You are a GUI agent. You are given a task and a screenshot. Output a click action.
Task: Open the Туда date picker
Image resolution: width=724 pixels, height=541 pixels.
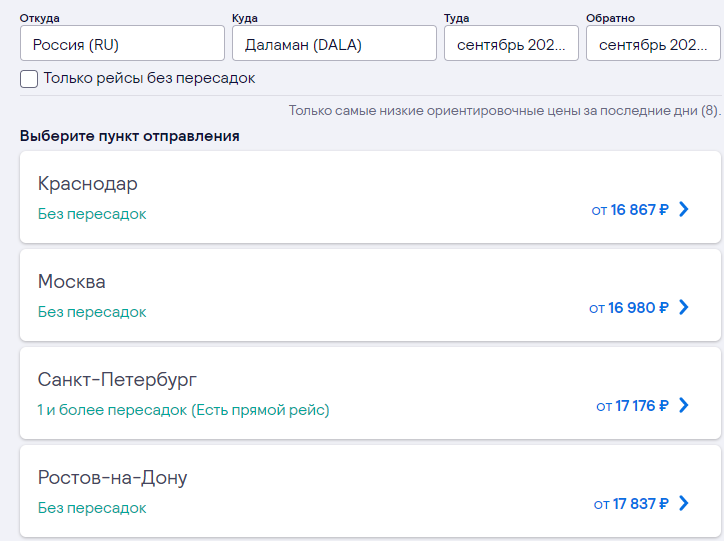(x=511, y=43)
